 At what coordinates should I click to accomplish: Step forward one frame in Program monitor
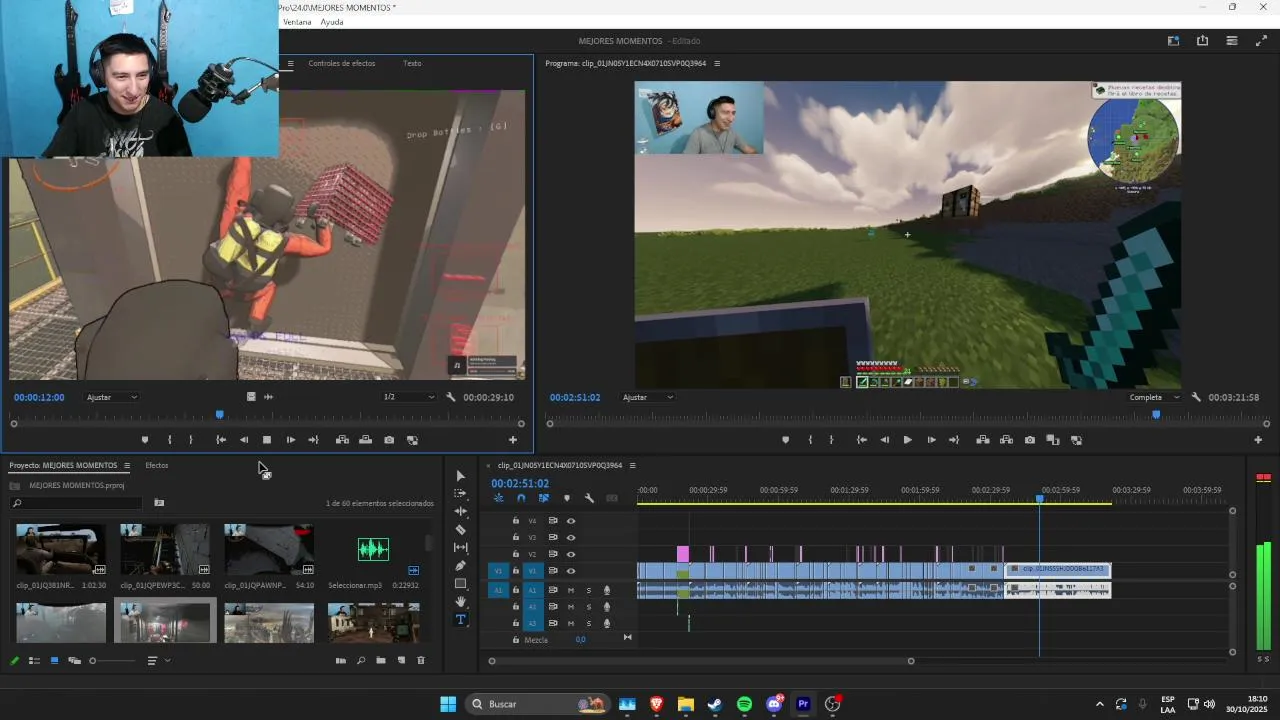[x=931, y=440]
